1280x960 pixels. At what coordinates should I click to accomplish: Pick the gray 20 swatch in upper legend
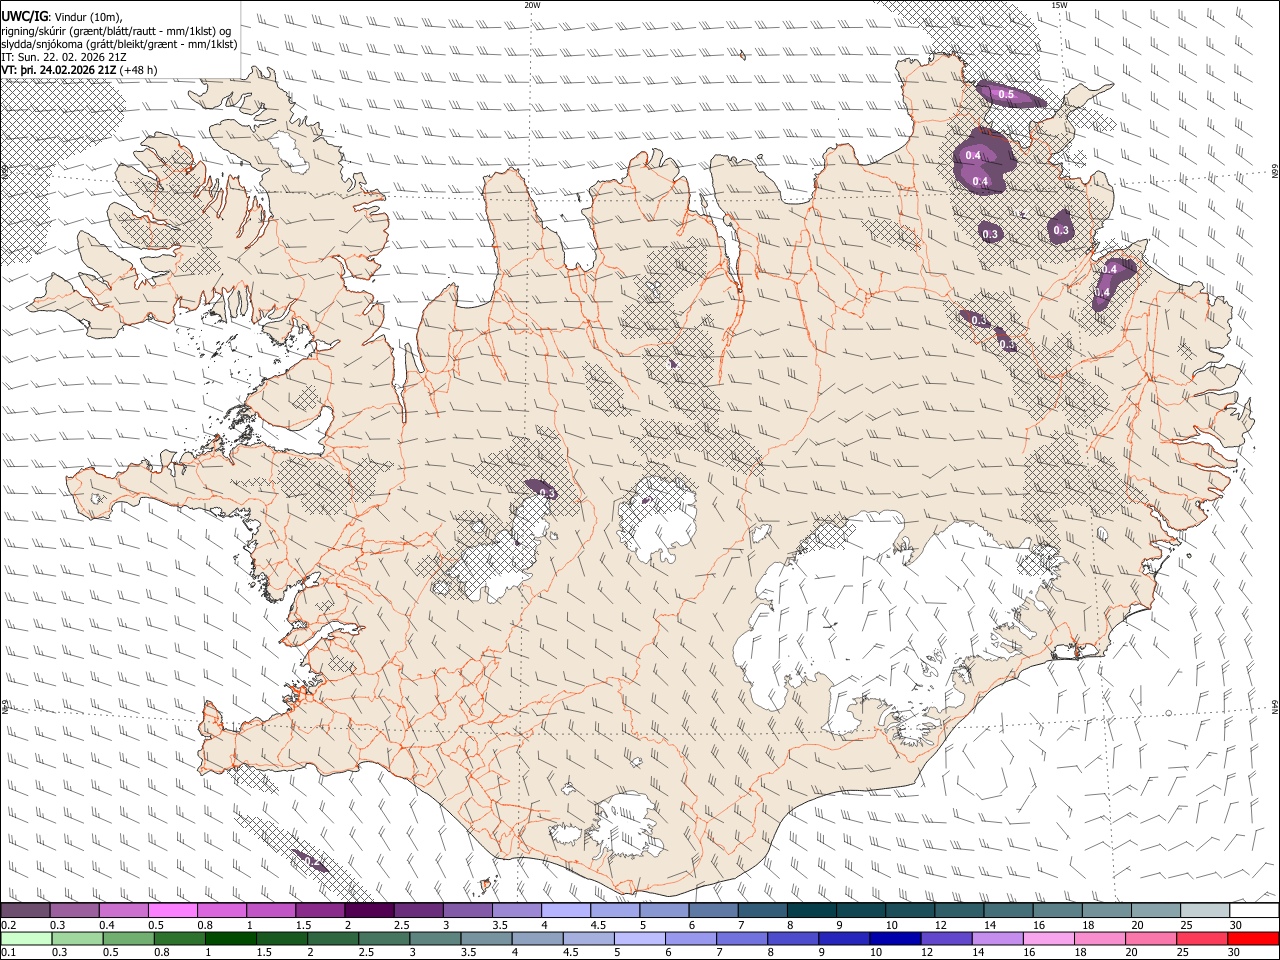coord(1156,911)
